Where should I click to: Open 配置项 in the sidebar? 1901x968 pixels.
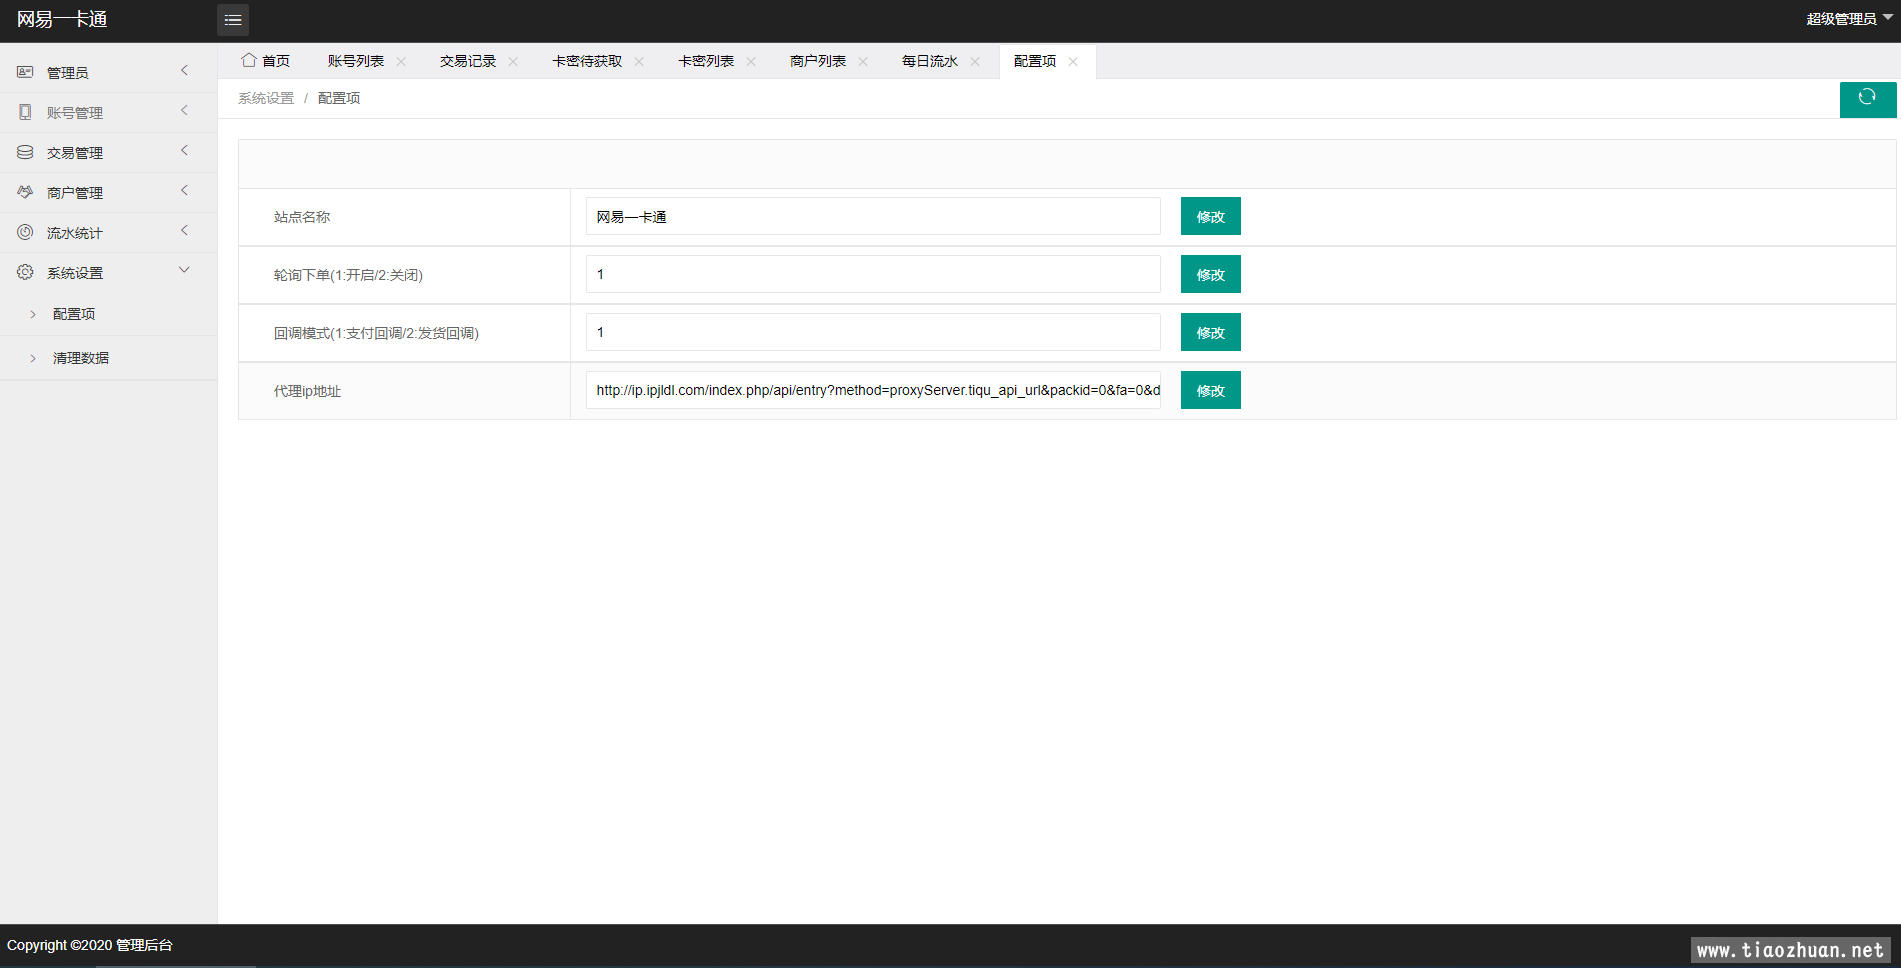tap(74, 314)
